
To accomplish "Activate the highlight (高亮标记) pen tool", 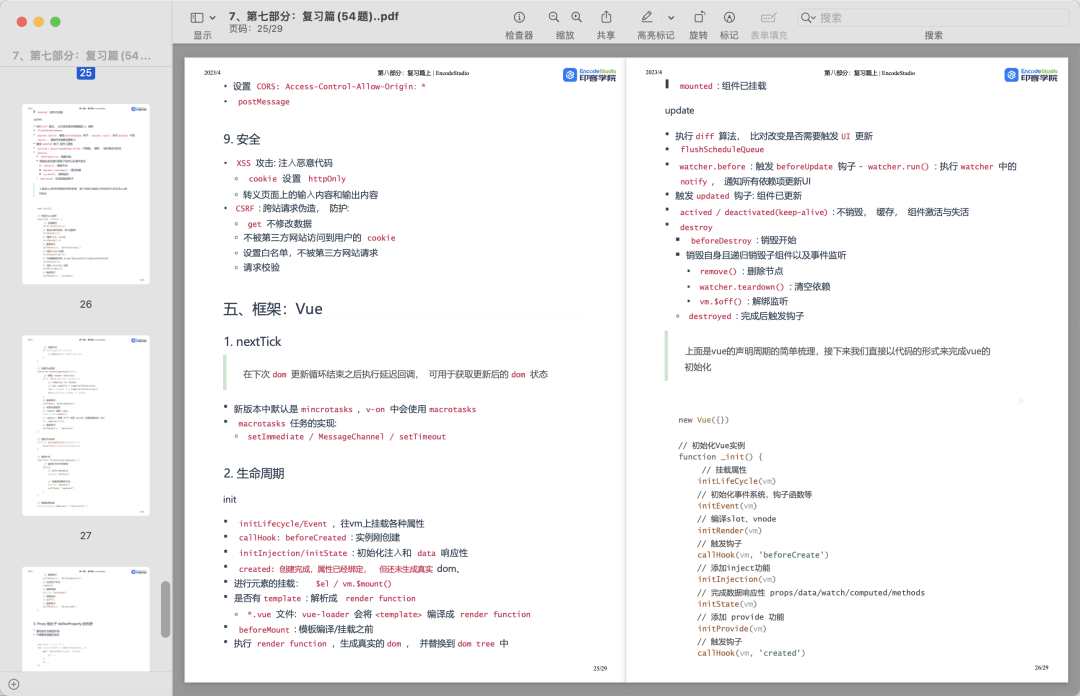I will pyautogui.click(x=647, y=17).
